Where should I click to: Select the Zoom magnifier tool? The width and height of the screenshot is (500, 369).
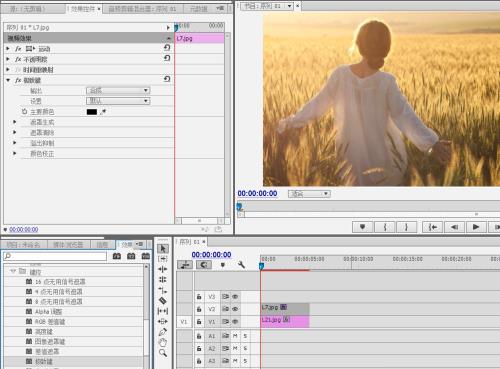163,353
